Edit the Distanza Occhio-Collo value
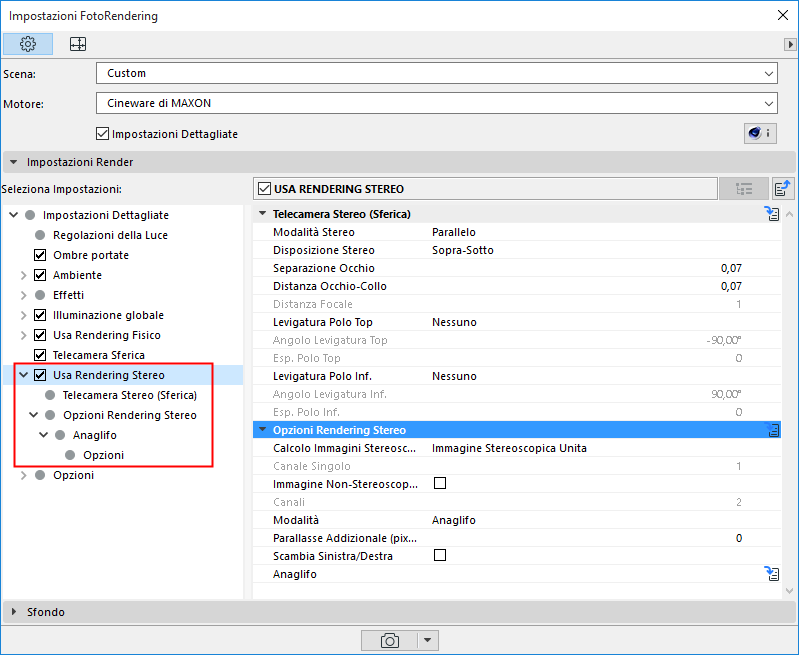 pos(731,286)
